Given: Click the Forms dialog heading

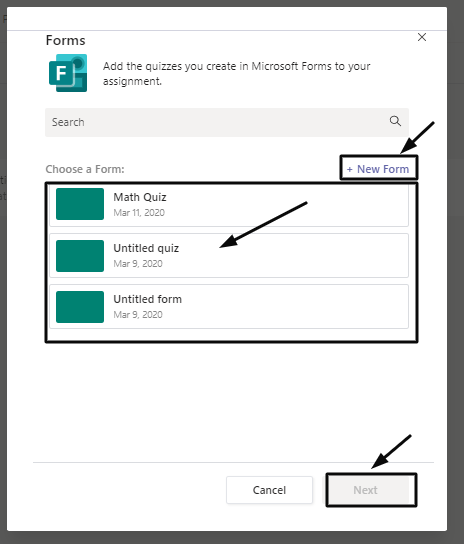Looking at the screenshot, I should [66, 40].
